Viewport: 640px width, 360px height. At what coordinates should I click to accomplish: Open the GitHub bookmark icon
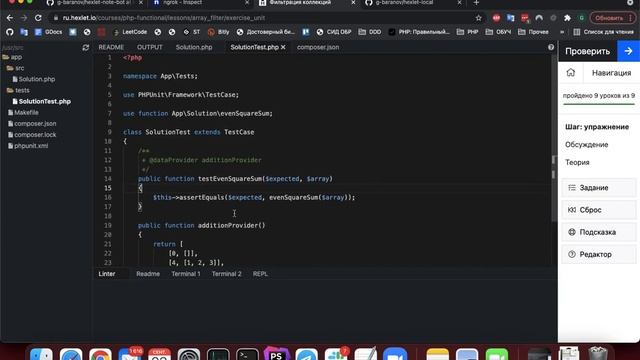10,32
